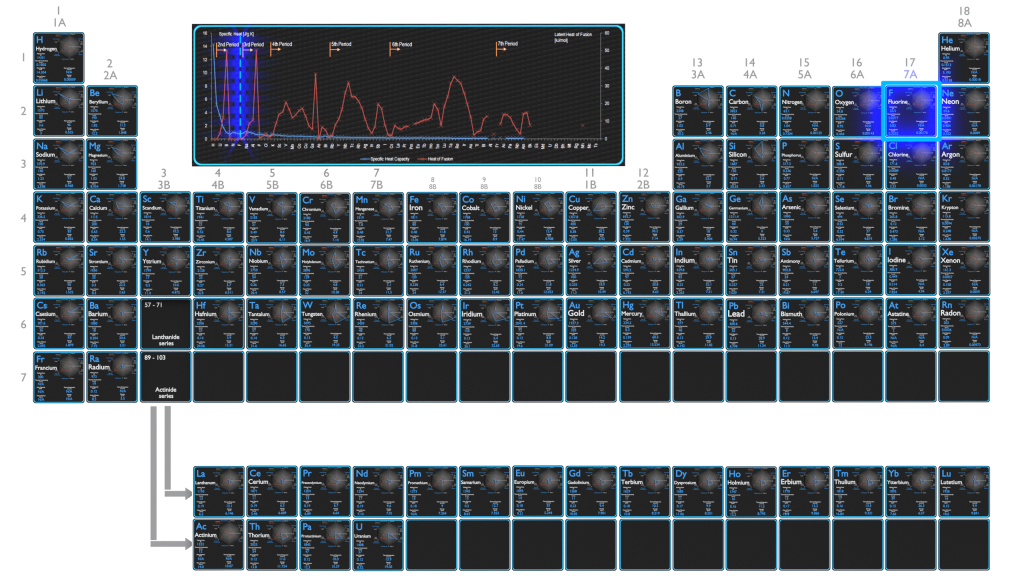The image size is (1024, 576).
Task: Select the highlighted Fluorine element tile
Action: (910, 111)
